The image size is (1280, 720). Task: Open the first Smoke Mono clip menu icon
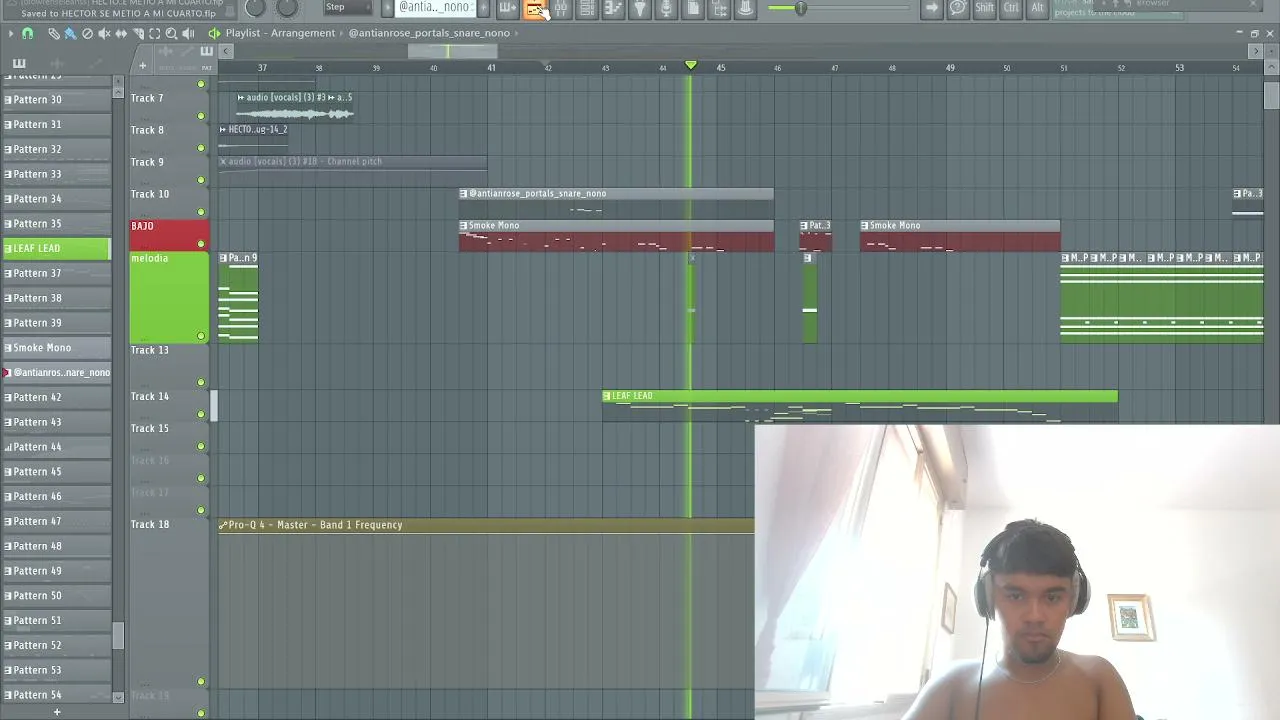(464, 226)
